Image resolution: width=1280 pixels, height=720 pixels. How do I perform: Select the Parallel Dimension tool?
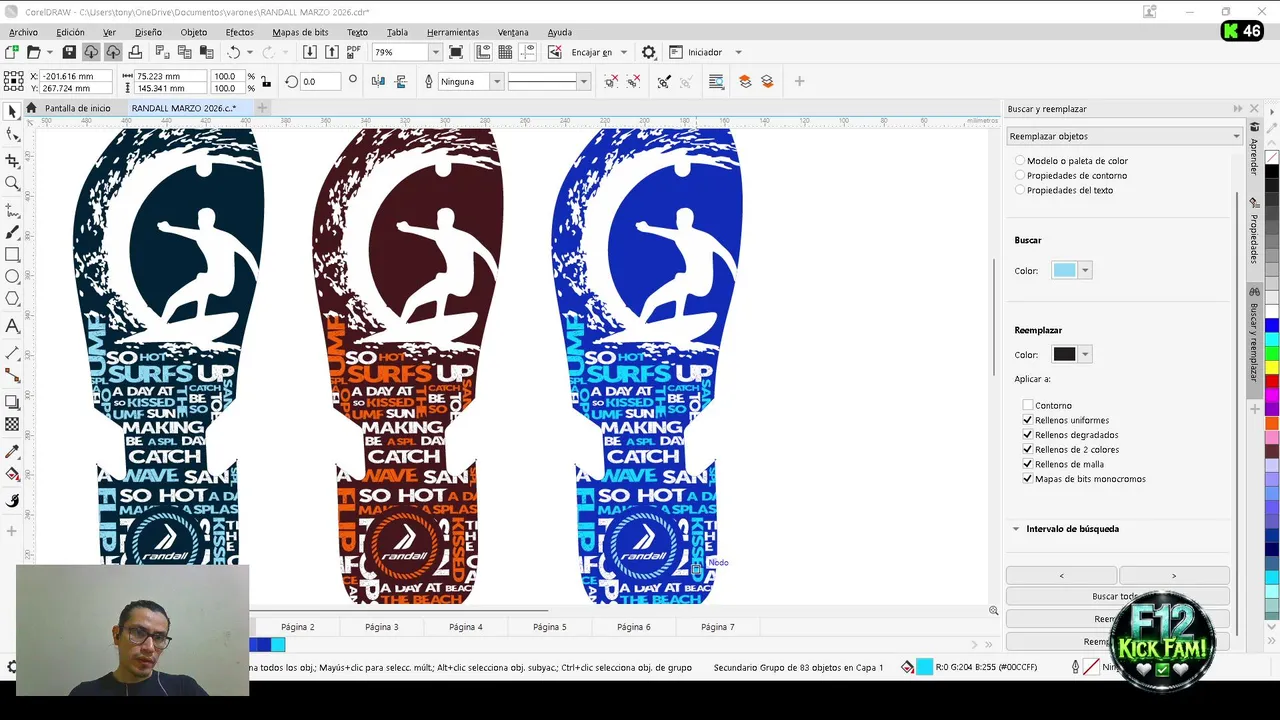click(x=12, y=353)
